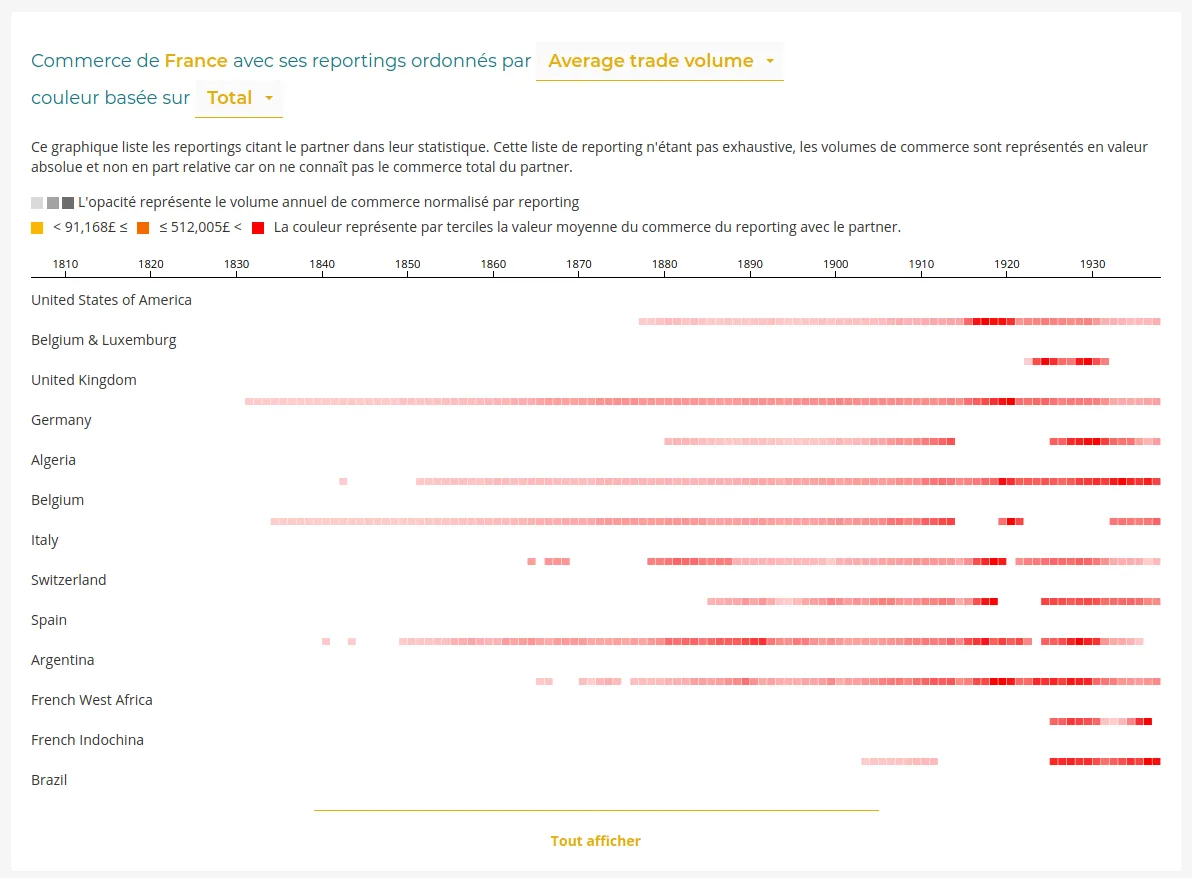Select the Belgium & Luxemburg row label
The height and width of the screenshot is (878, 1192).
103,340
